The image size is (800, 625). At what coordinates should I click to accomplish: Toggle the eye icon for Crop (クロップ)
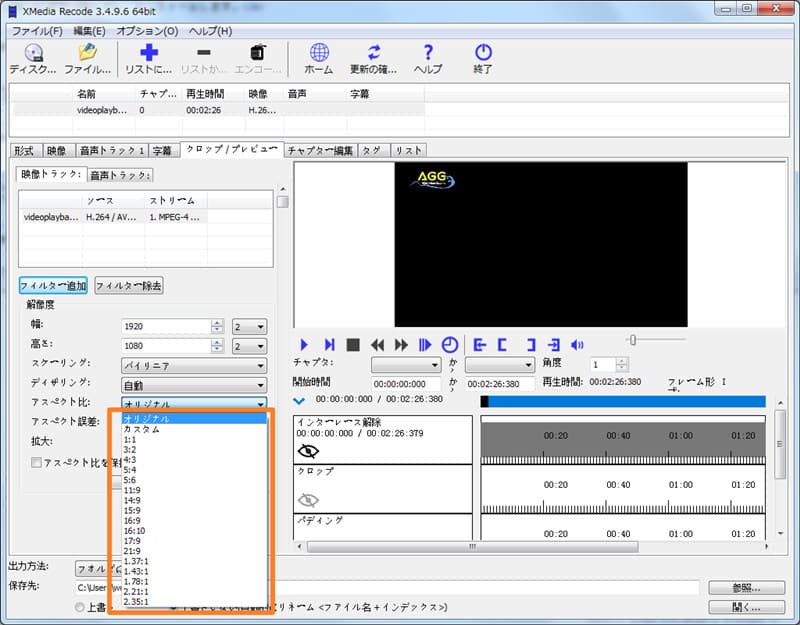coord(307,499)
